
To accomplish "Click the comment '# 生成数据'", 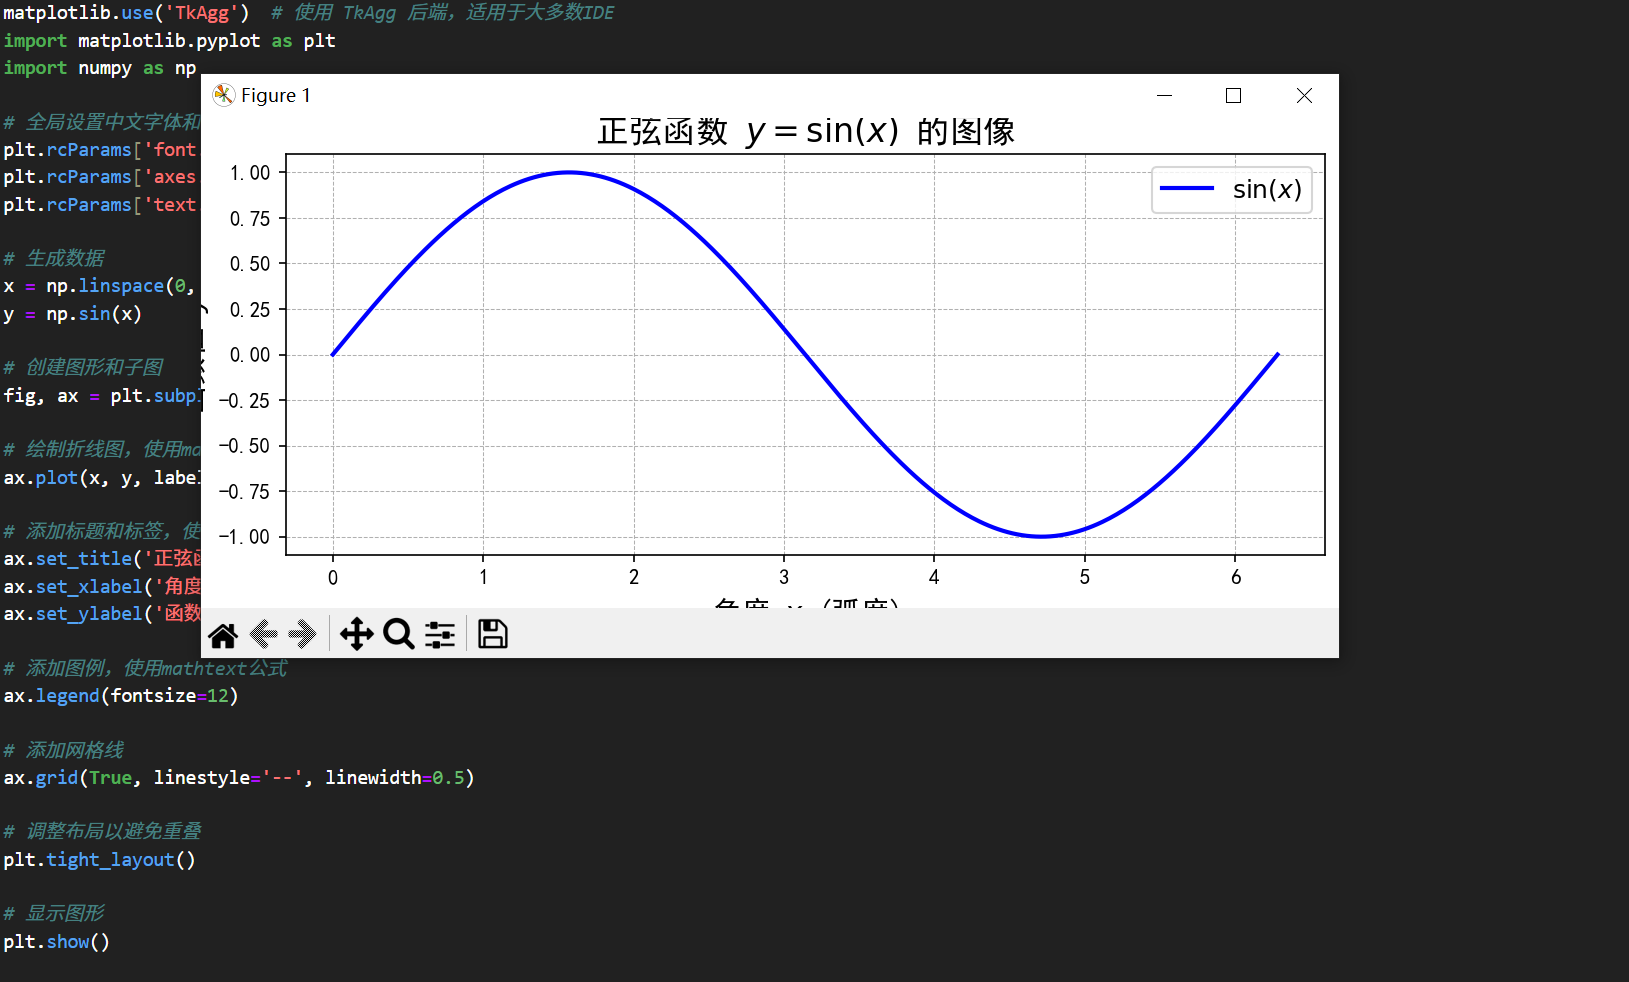I will (x=54, y=259).
